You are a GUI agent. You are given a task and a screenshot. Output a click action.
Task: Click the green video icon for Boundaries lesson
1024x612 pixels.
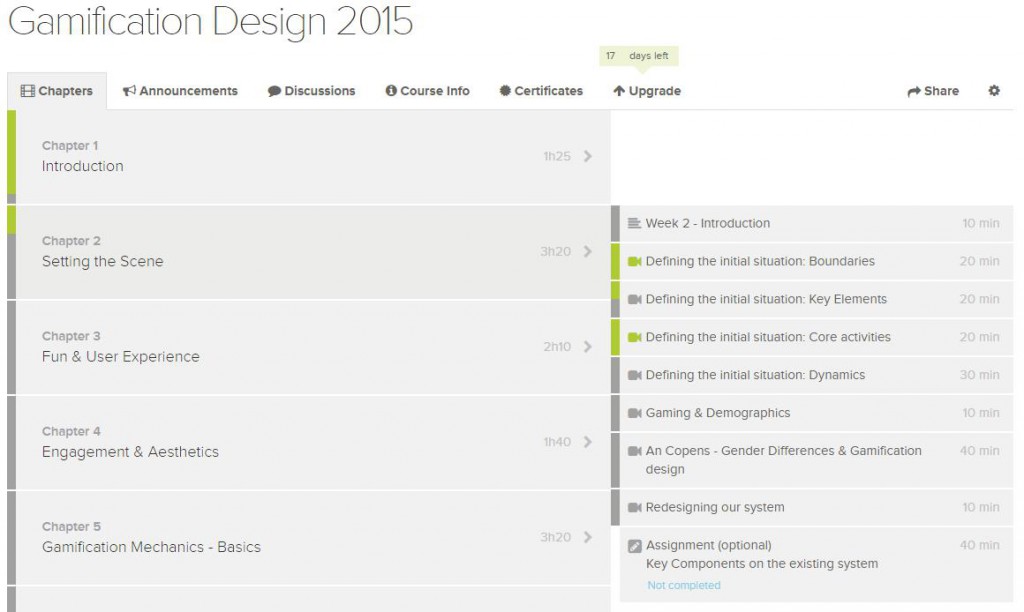click(634, 261)
